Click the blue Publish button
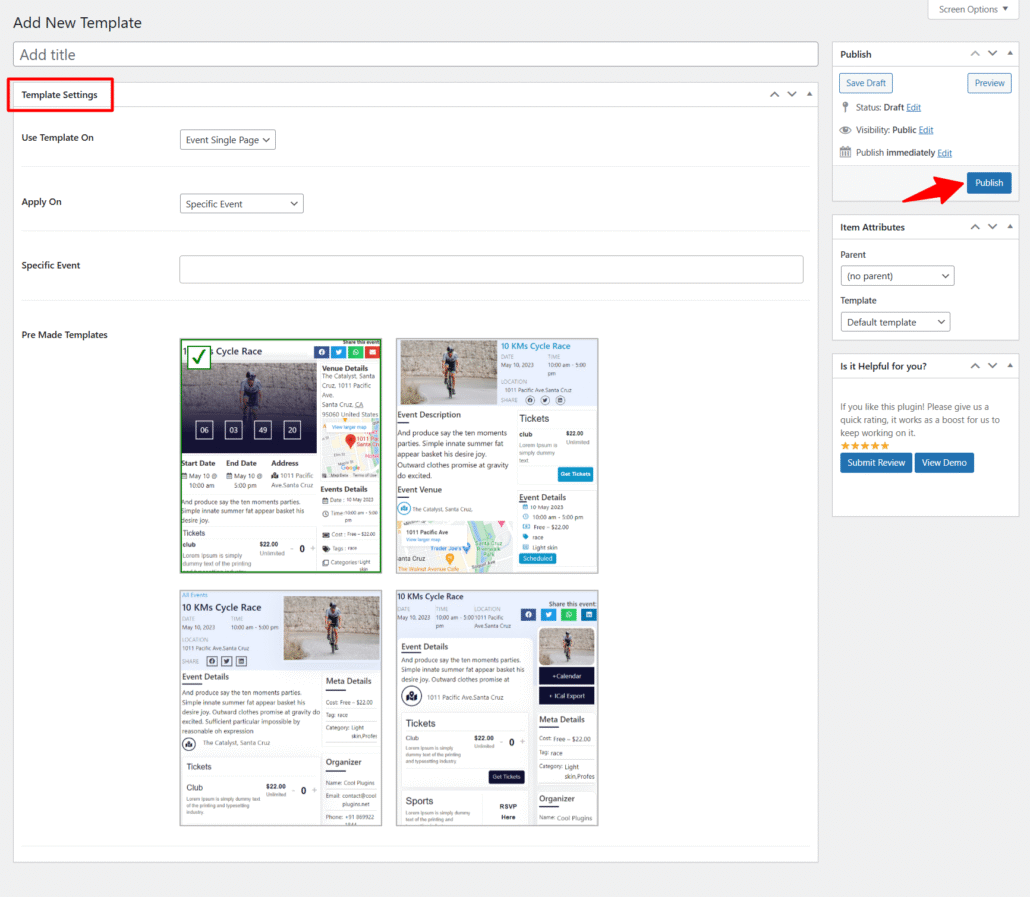 [x=988, y=183]
